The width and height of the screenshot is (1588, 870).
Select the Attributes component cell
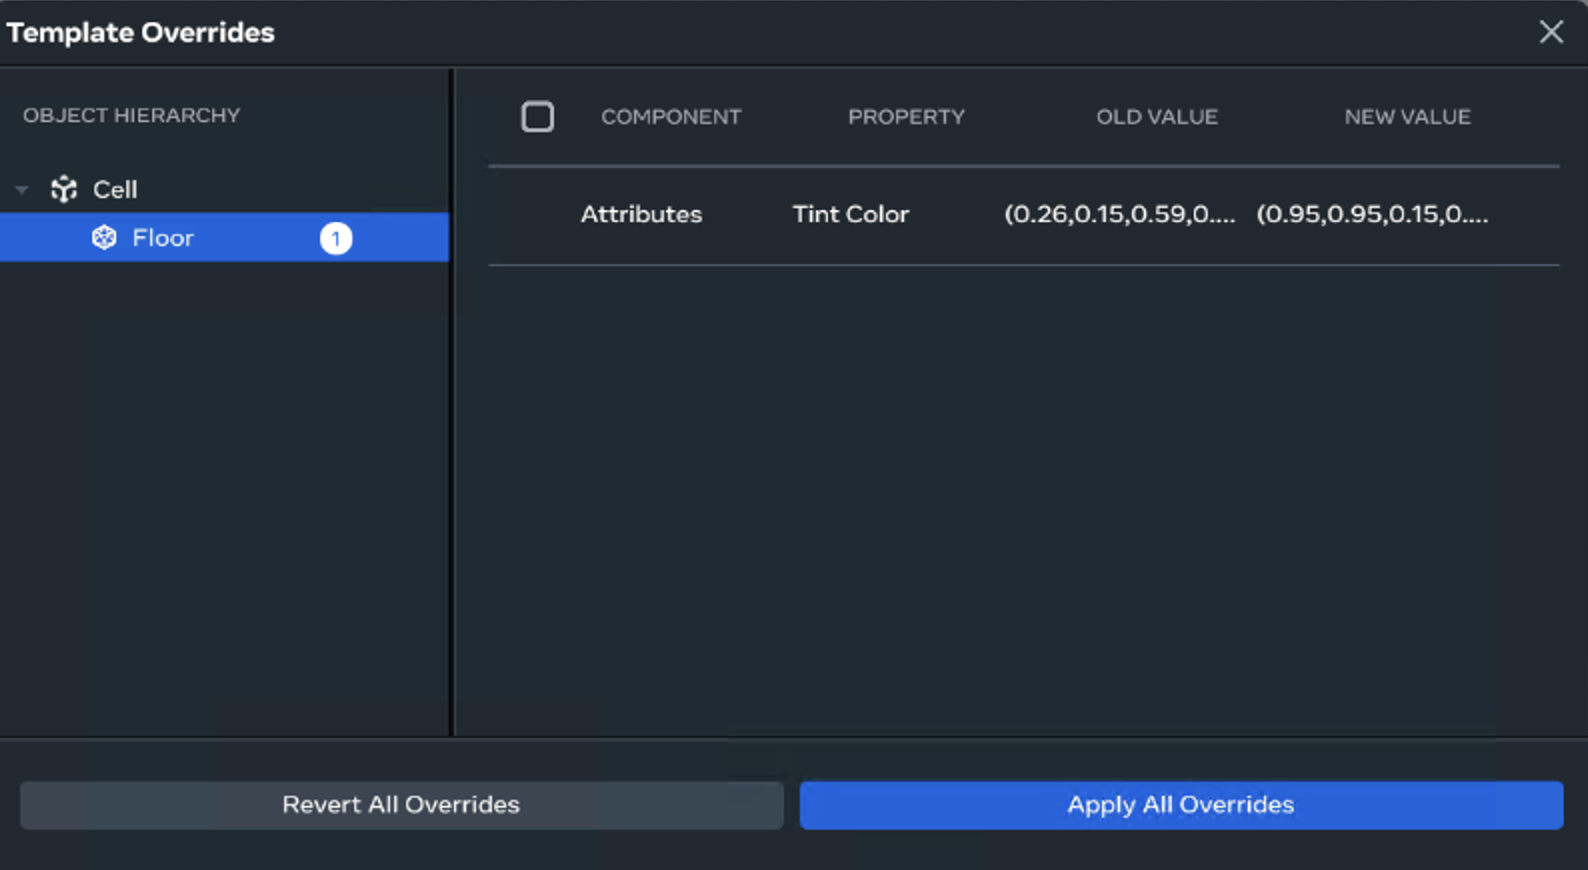pos(641,214)
